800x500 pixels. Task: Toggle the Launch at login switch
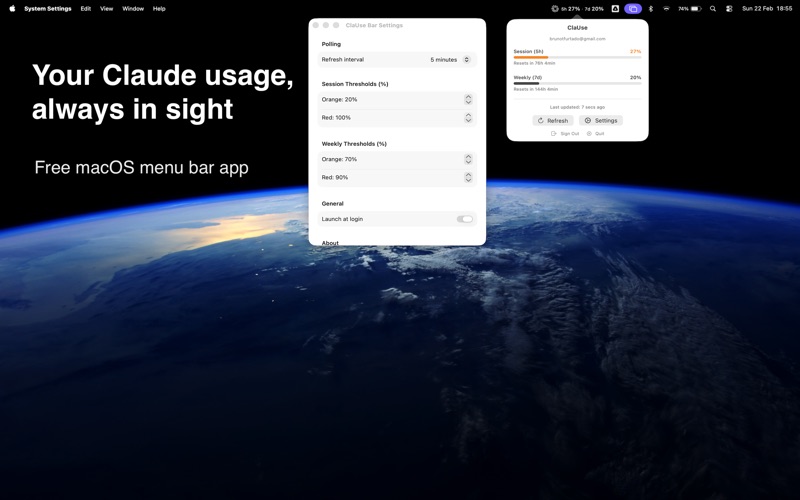464,219
